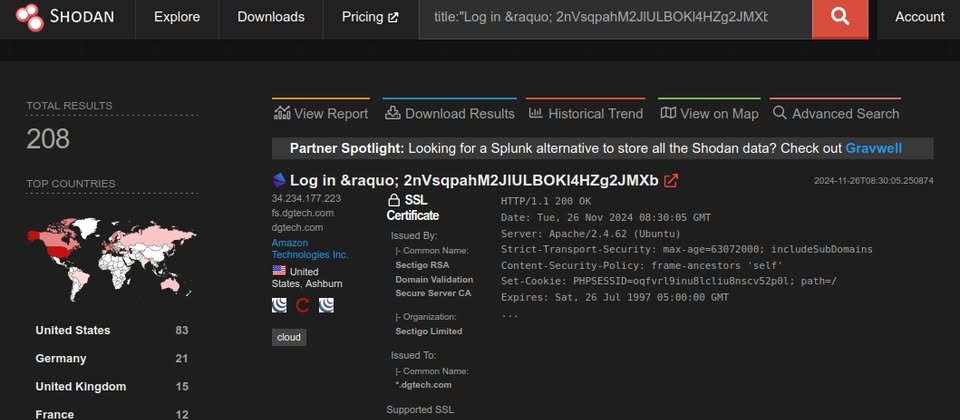
Task: Click the cloud tag
Action: [289, 337]
